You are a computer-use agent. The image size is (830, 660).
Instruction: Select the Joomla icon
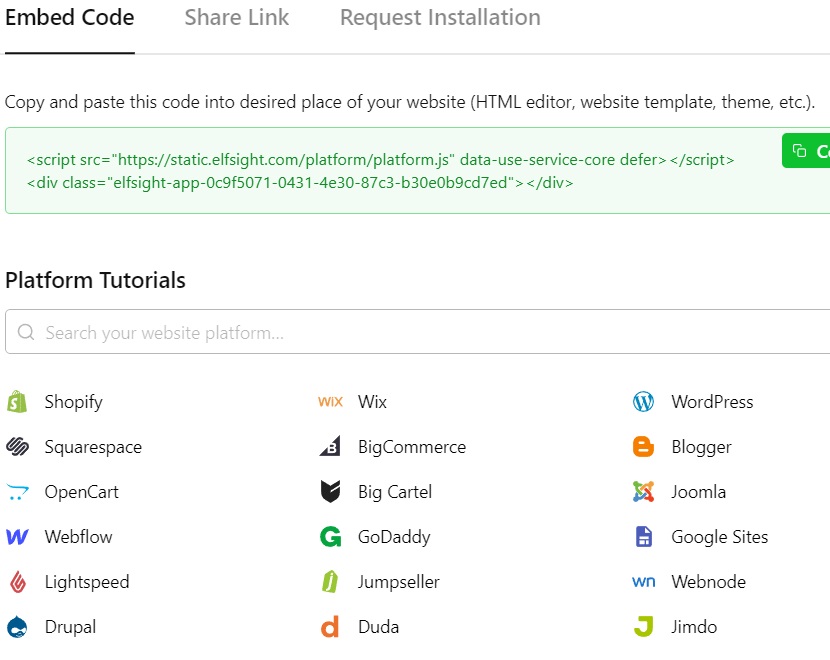(x=643, y=491)
